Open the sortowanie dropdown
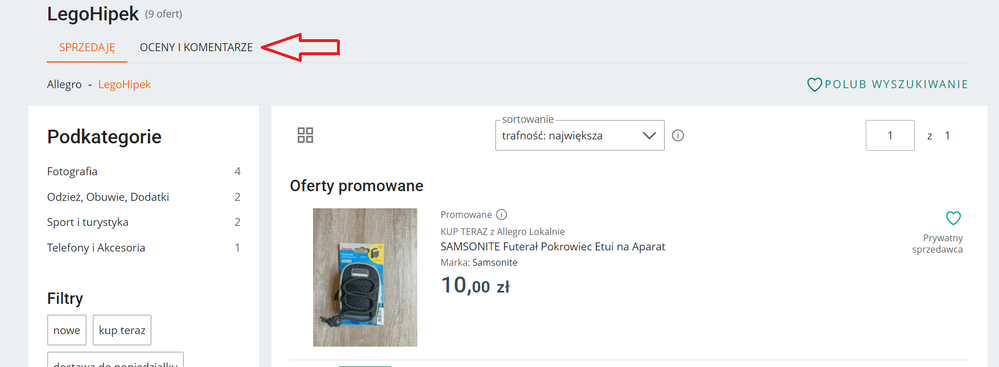The height and width of the screenshot is (367, 999). (x=580, y=135)
